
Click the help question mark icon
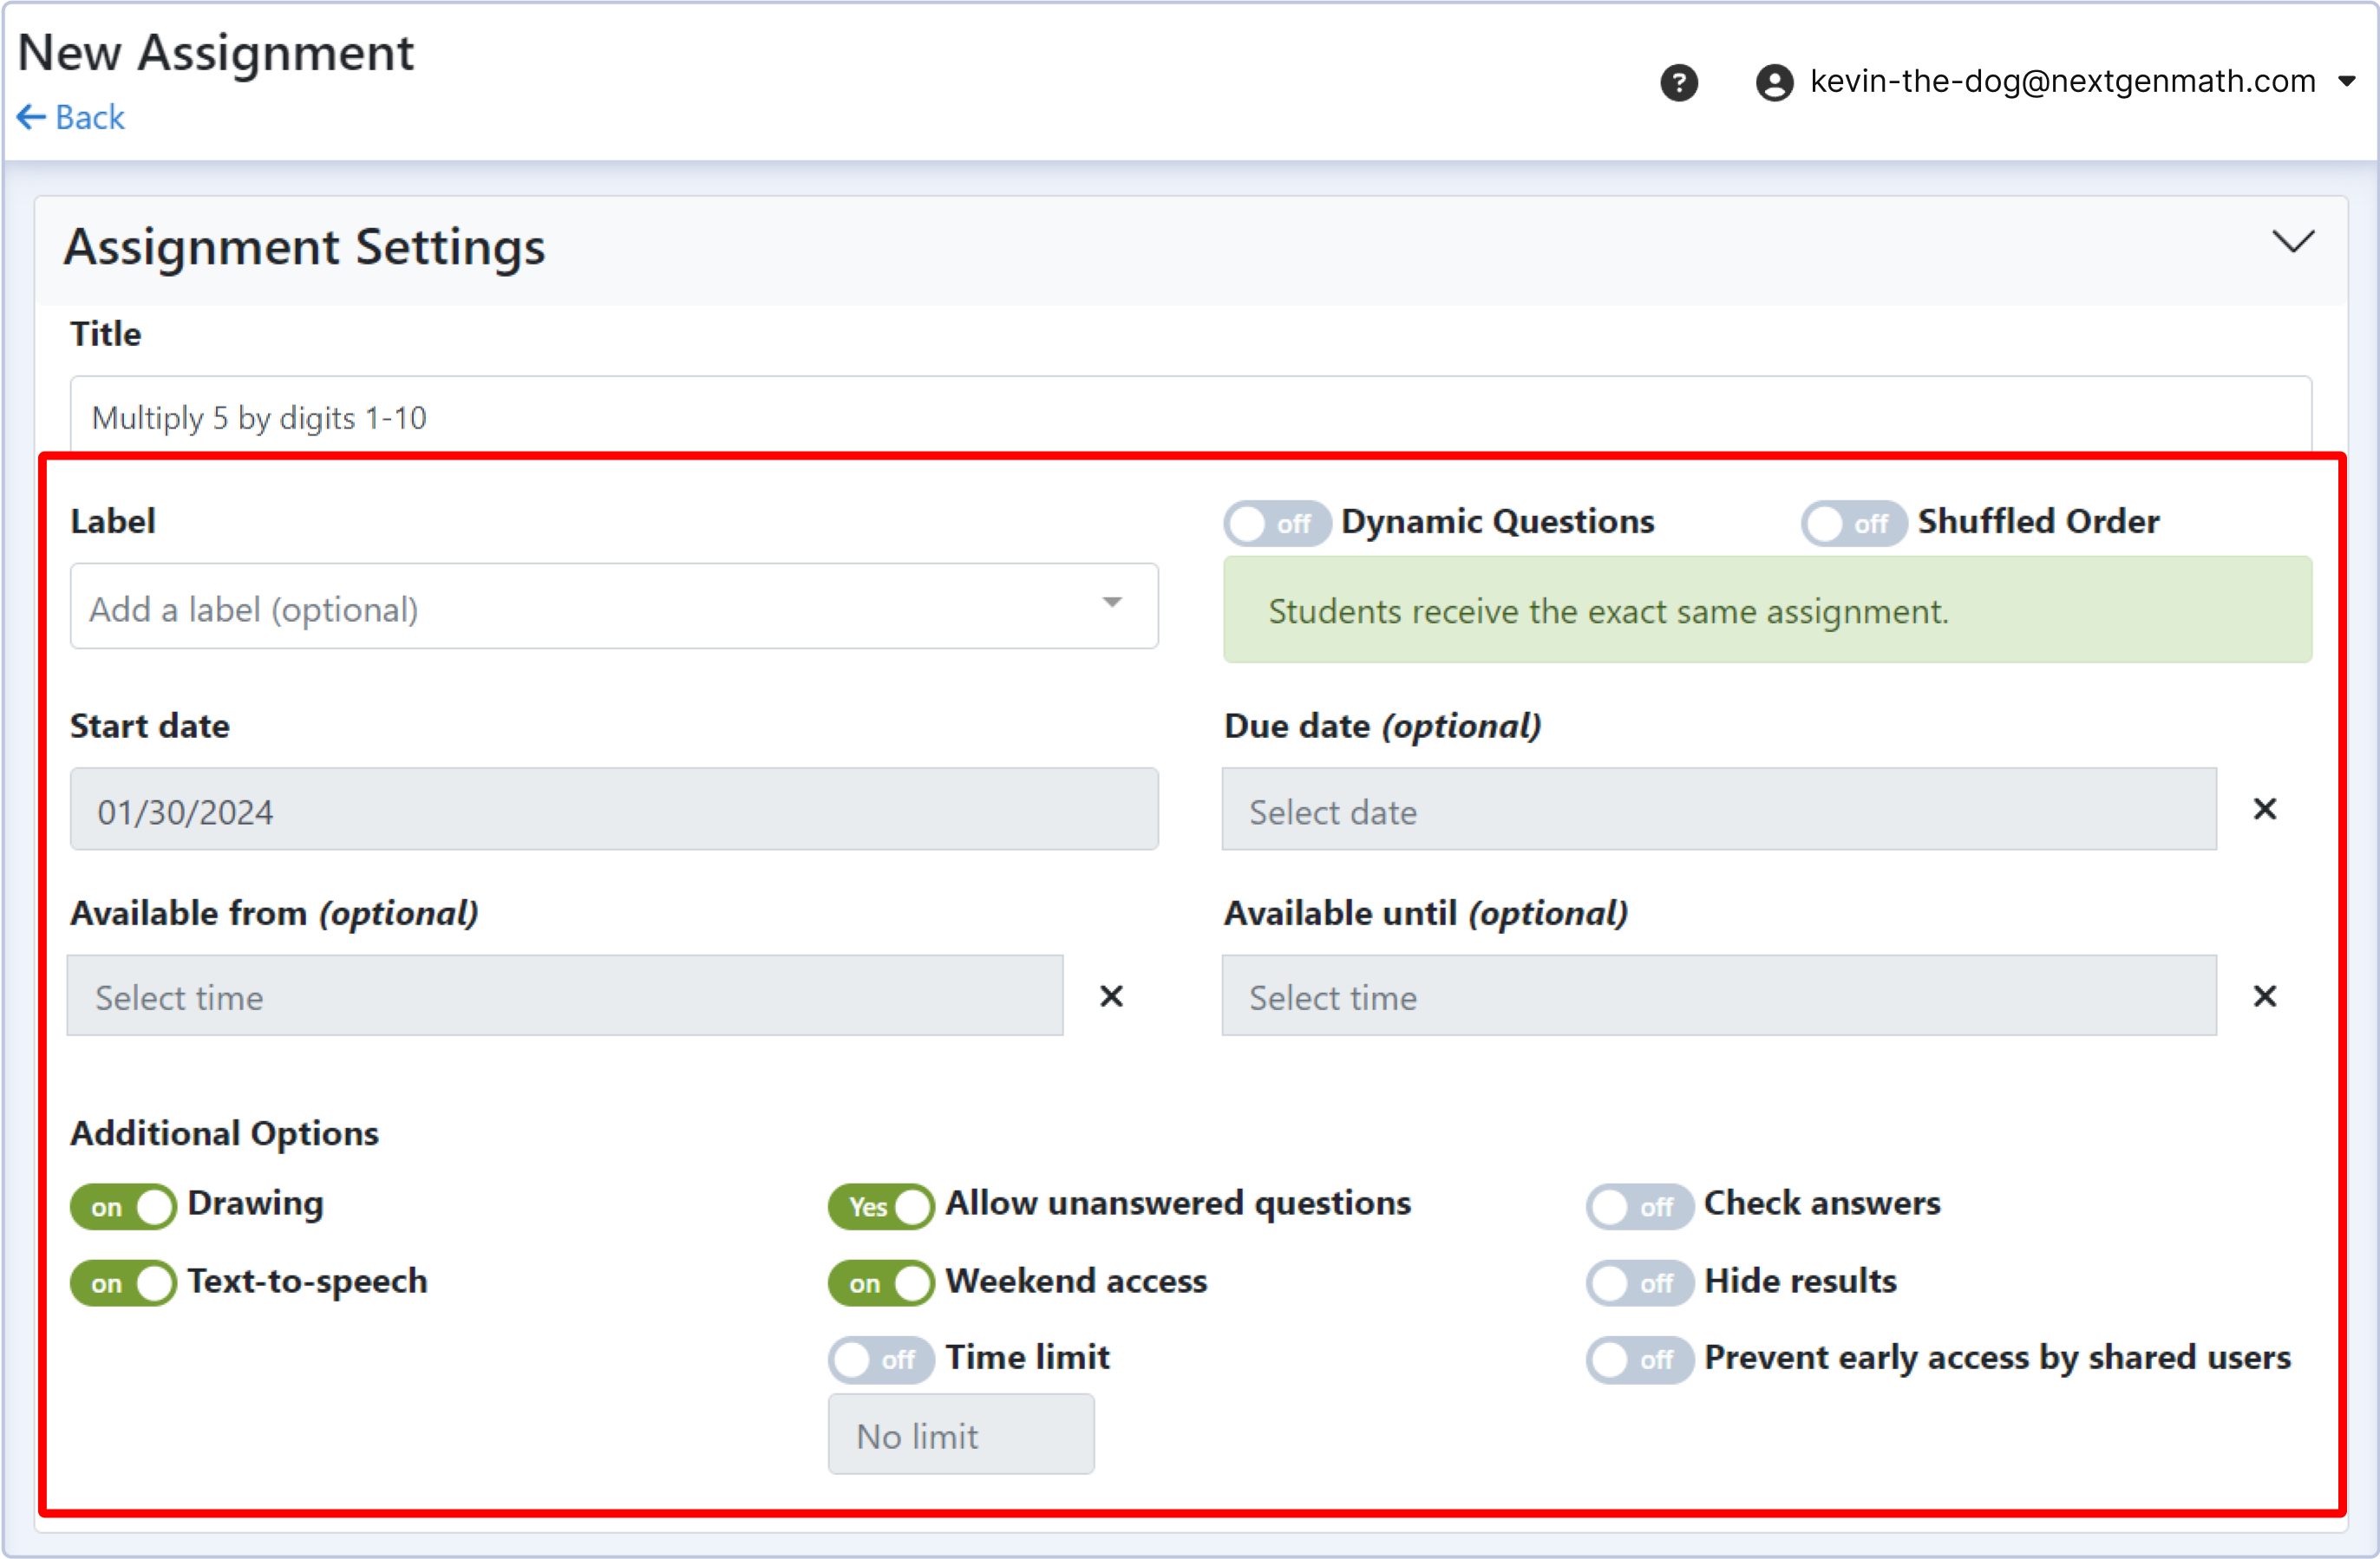(1678, 82)
